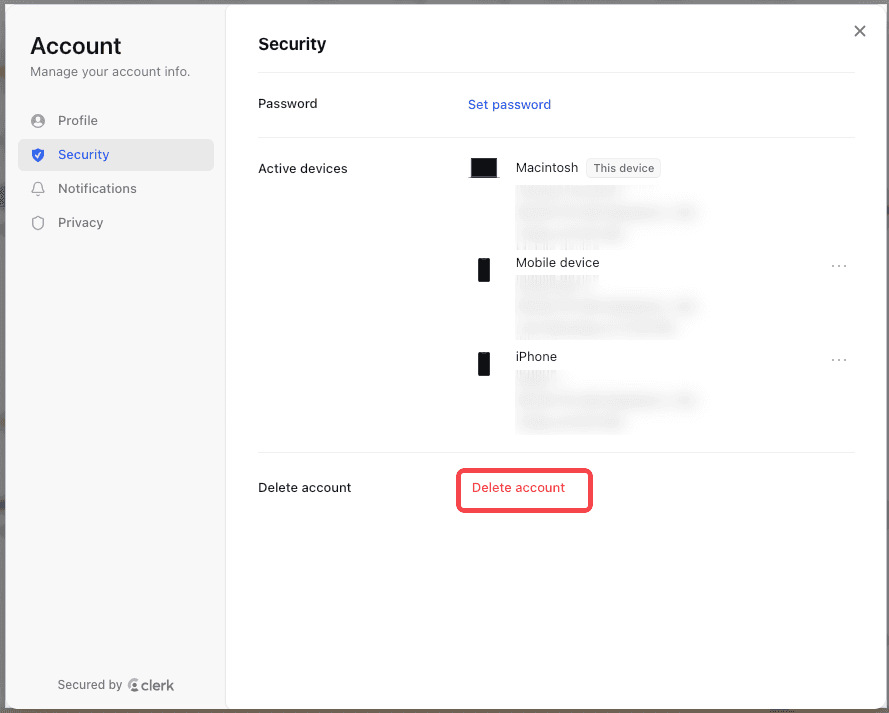Click the Set password link
Viewport: 889px width, 713px height.
click(509, 104)
